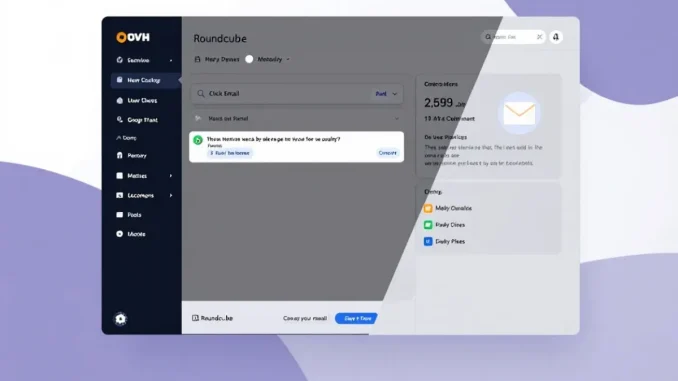Click the notification bell icon
Screen dimensions: 678x381
(x=556, y=37)
